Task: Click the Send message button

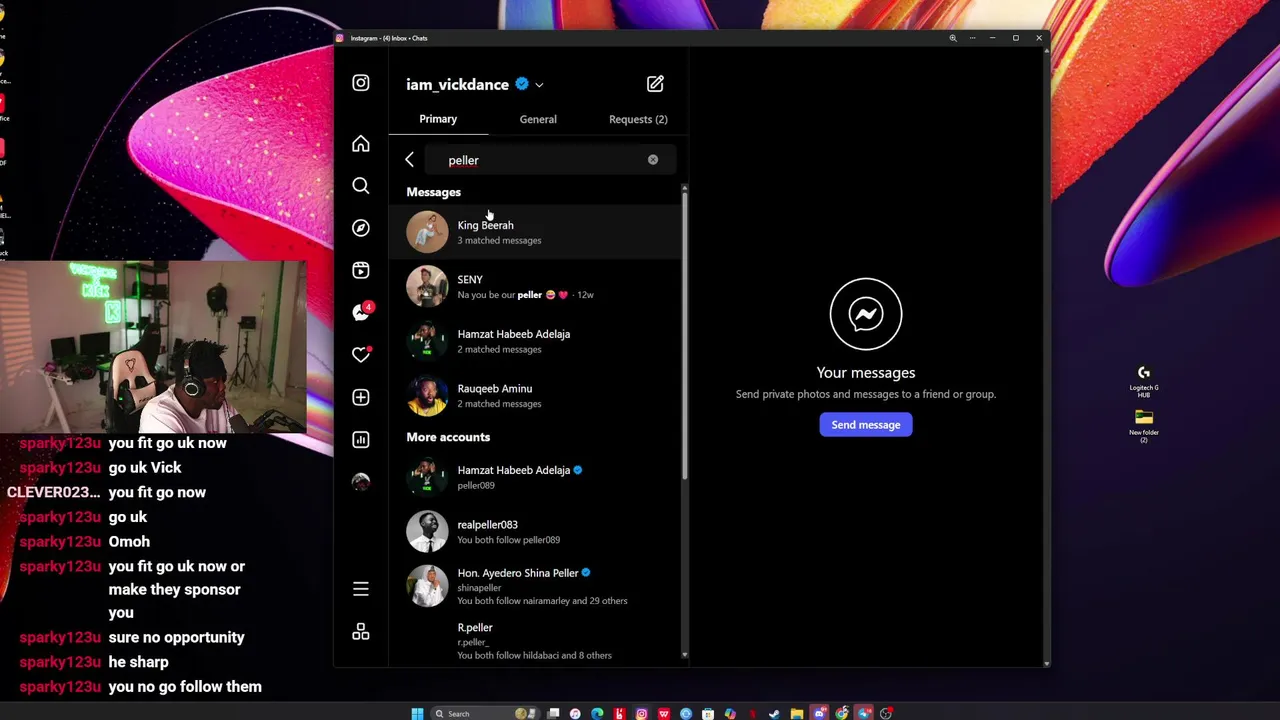Action: (x=866, y=425)
